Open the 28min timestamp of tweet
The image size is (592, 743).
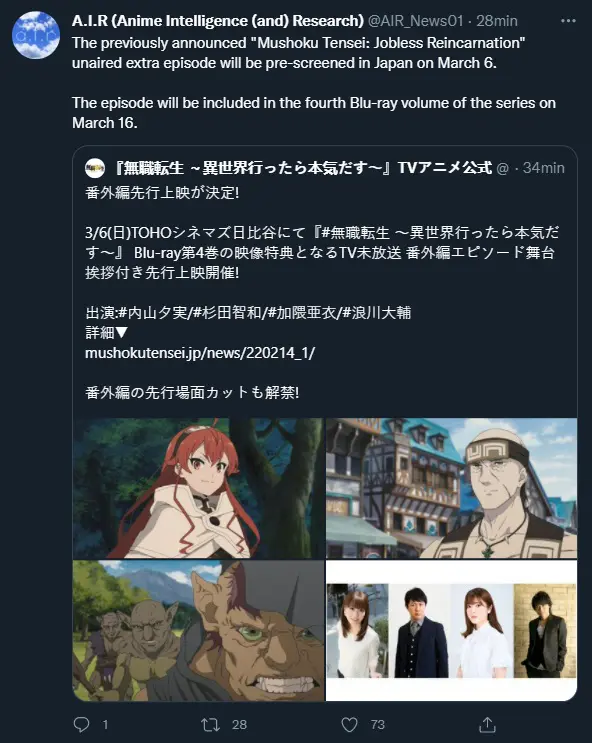[x=497, y=21]
